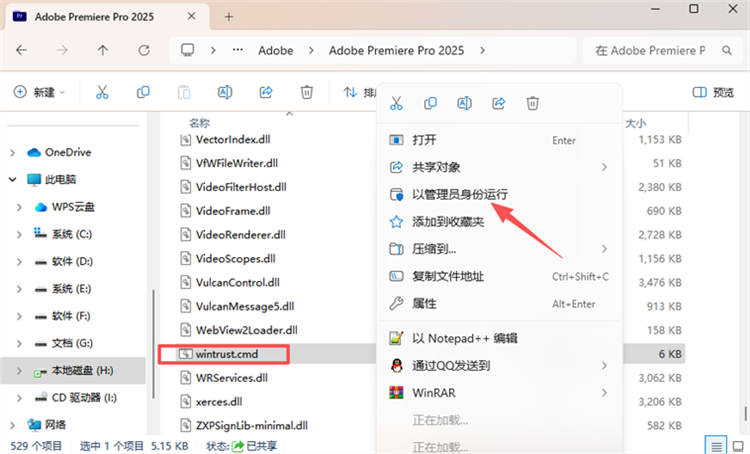Open the hidden path ellipsis in the address bar
The width and height of the screenshot is (750, 454).
[x=238, y=50]
